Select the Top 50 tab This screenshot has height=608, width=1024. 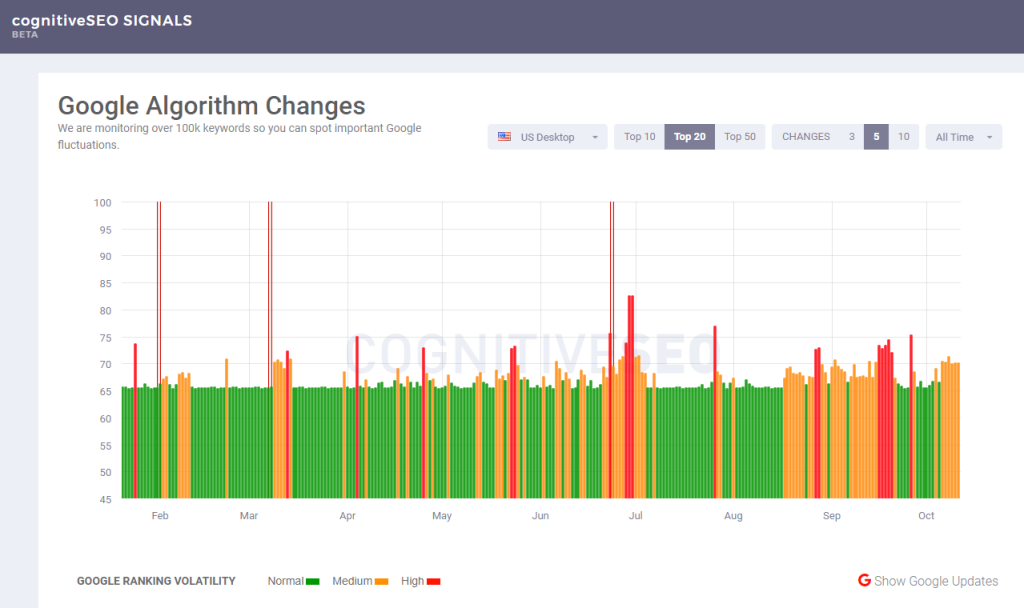pos(740,137)
